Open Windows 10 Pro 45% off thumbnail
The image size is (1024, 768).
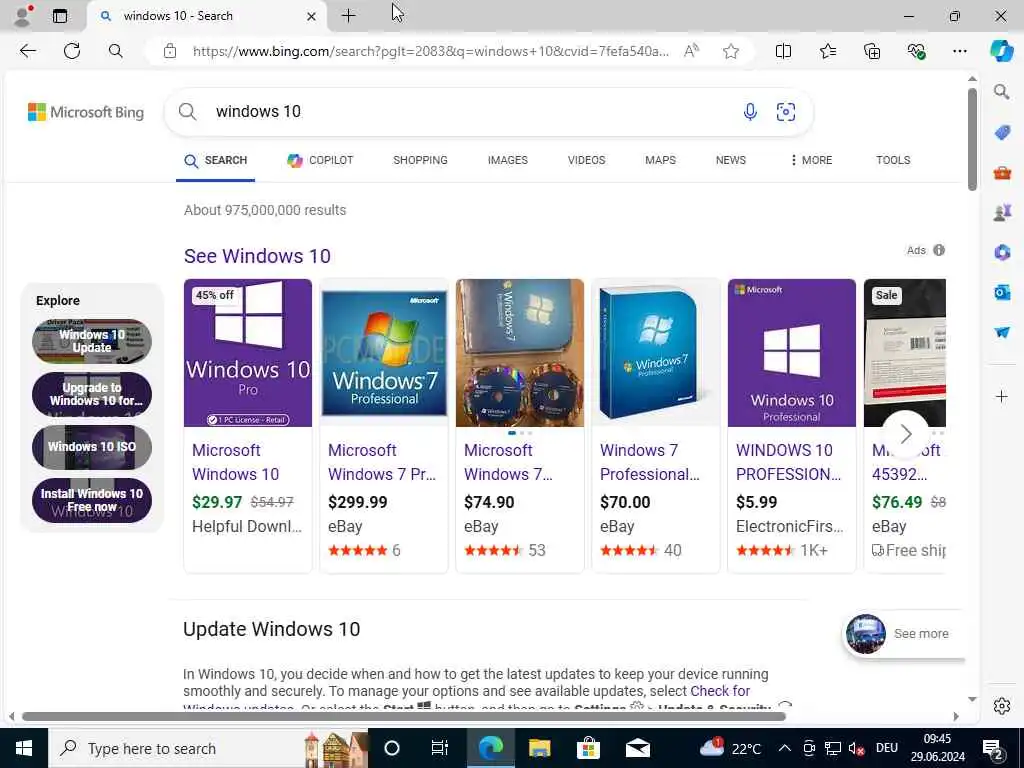tap(248, 353)
